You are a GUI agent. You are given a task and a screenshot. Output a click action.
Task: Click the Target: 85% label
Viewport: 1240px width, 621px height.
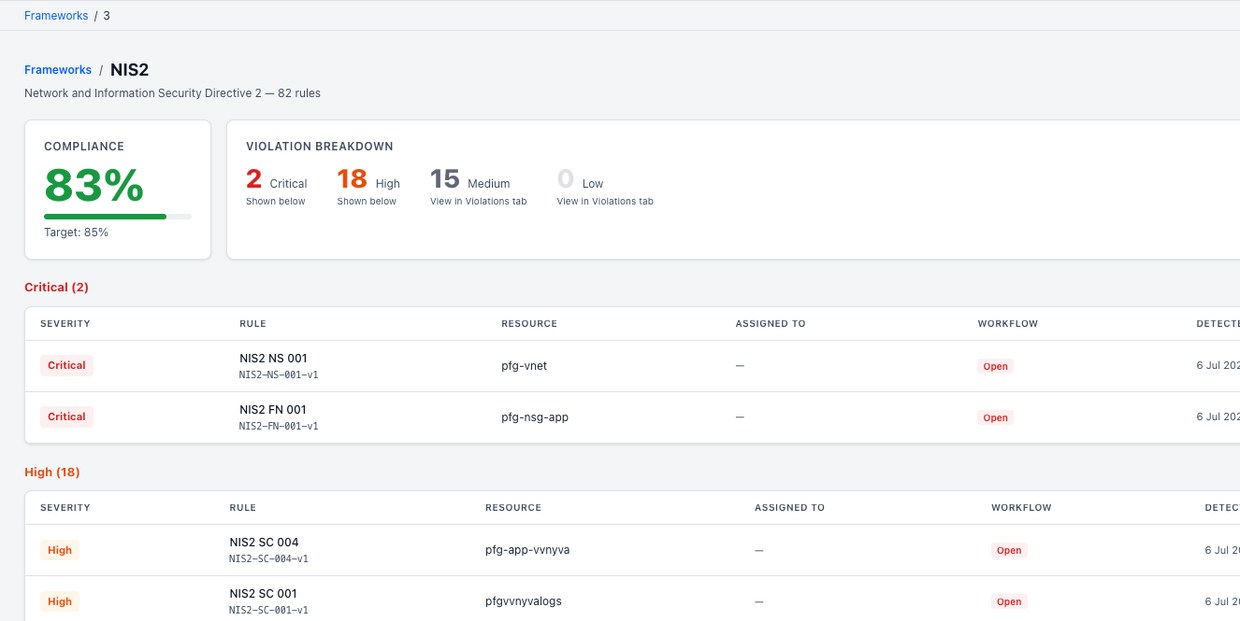(x=76, y=232)
